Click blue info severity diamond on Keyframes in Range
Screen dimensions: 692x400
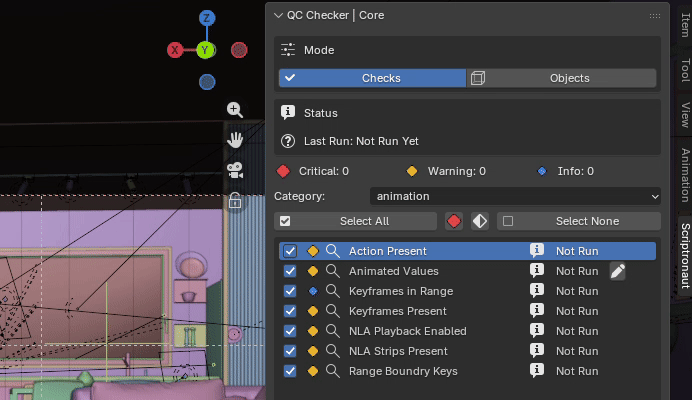(x=313, y=291)
